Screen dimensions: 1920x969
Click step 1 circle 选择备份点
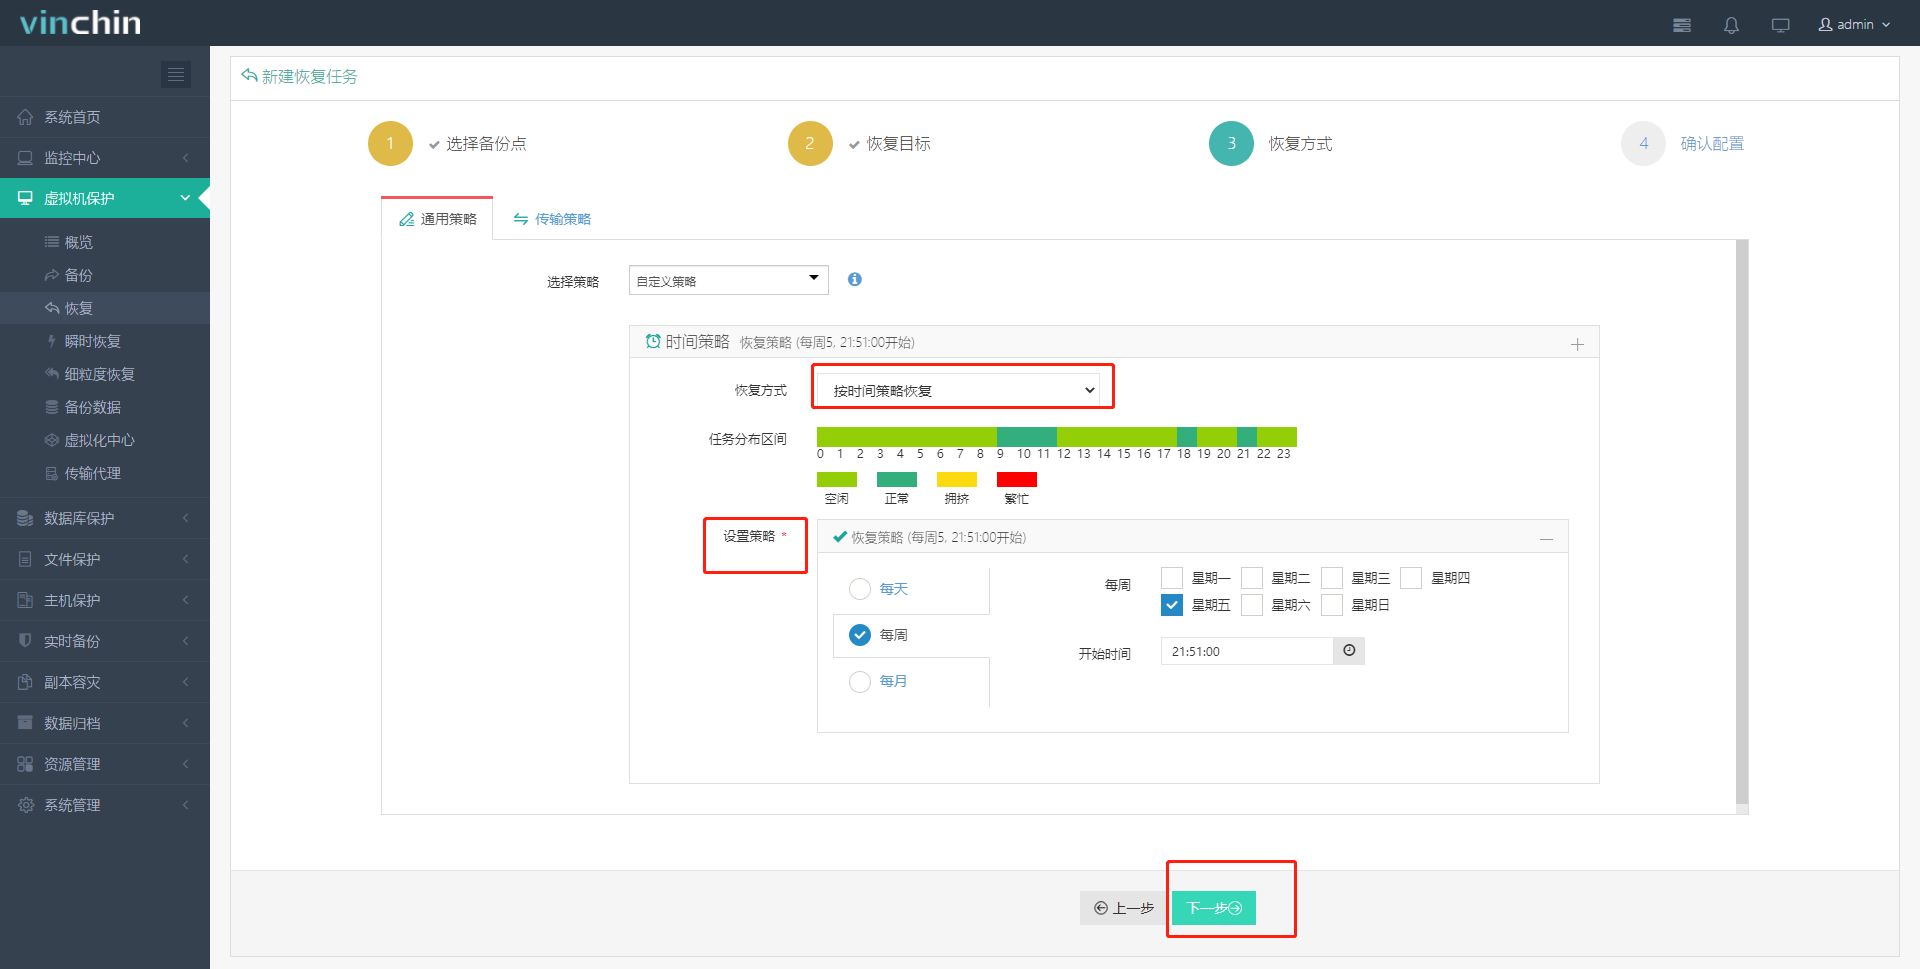click(x=390, y=143)
